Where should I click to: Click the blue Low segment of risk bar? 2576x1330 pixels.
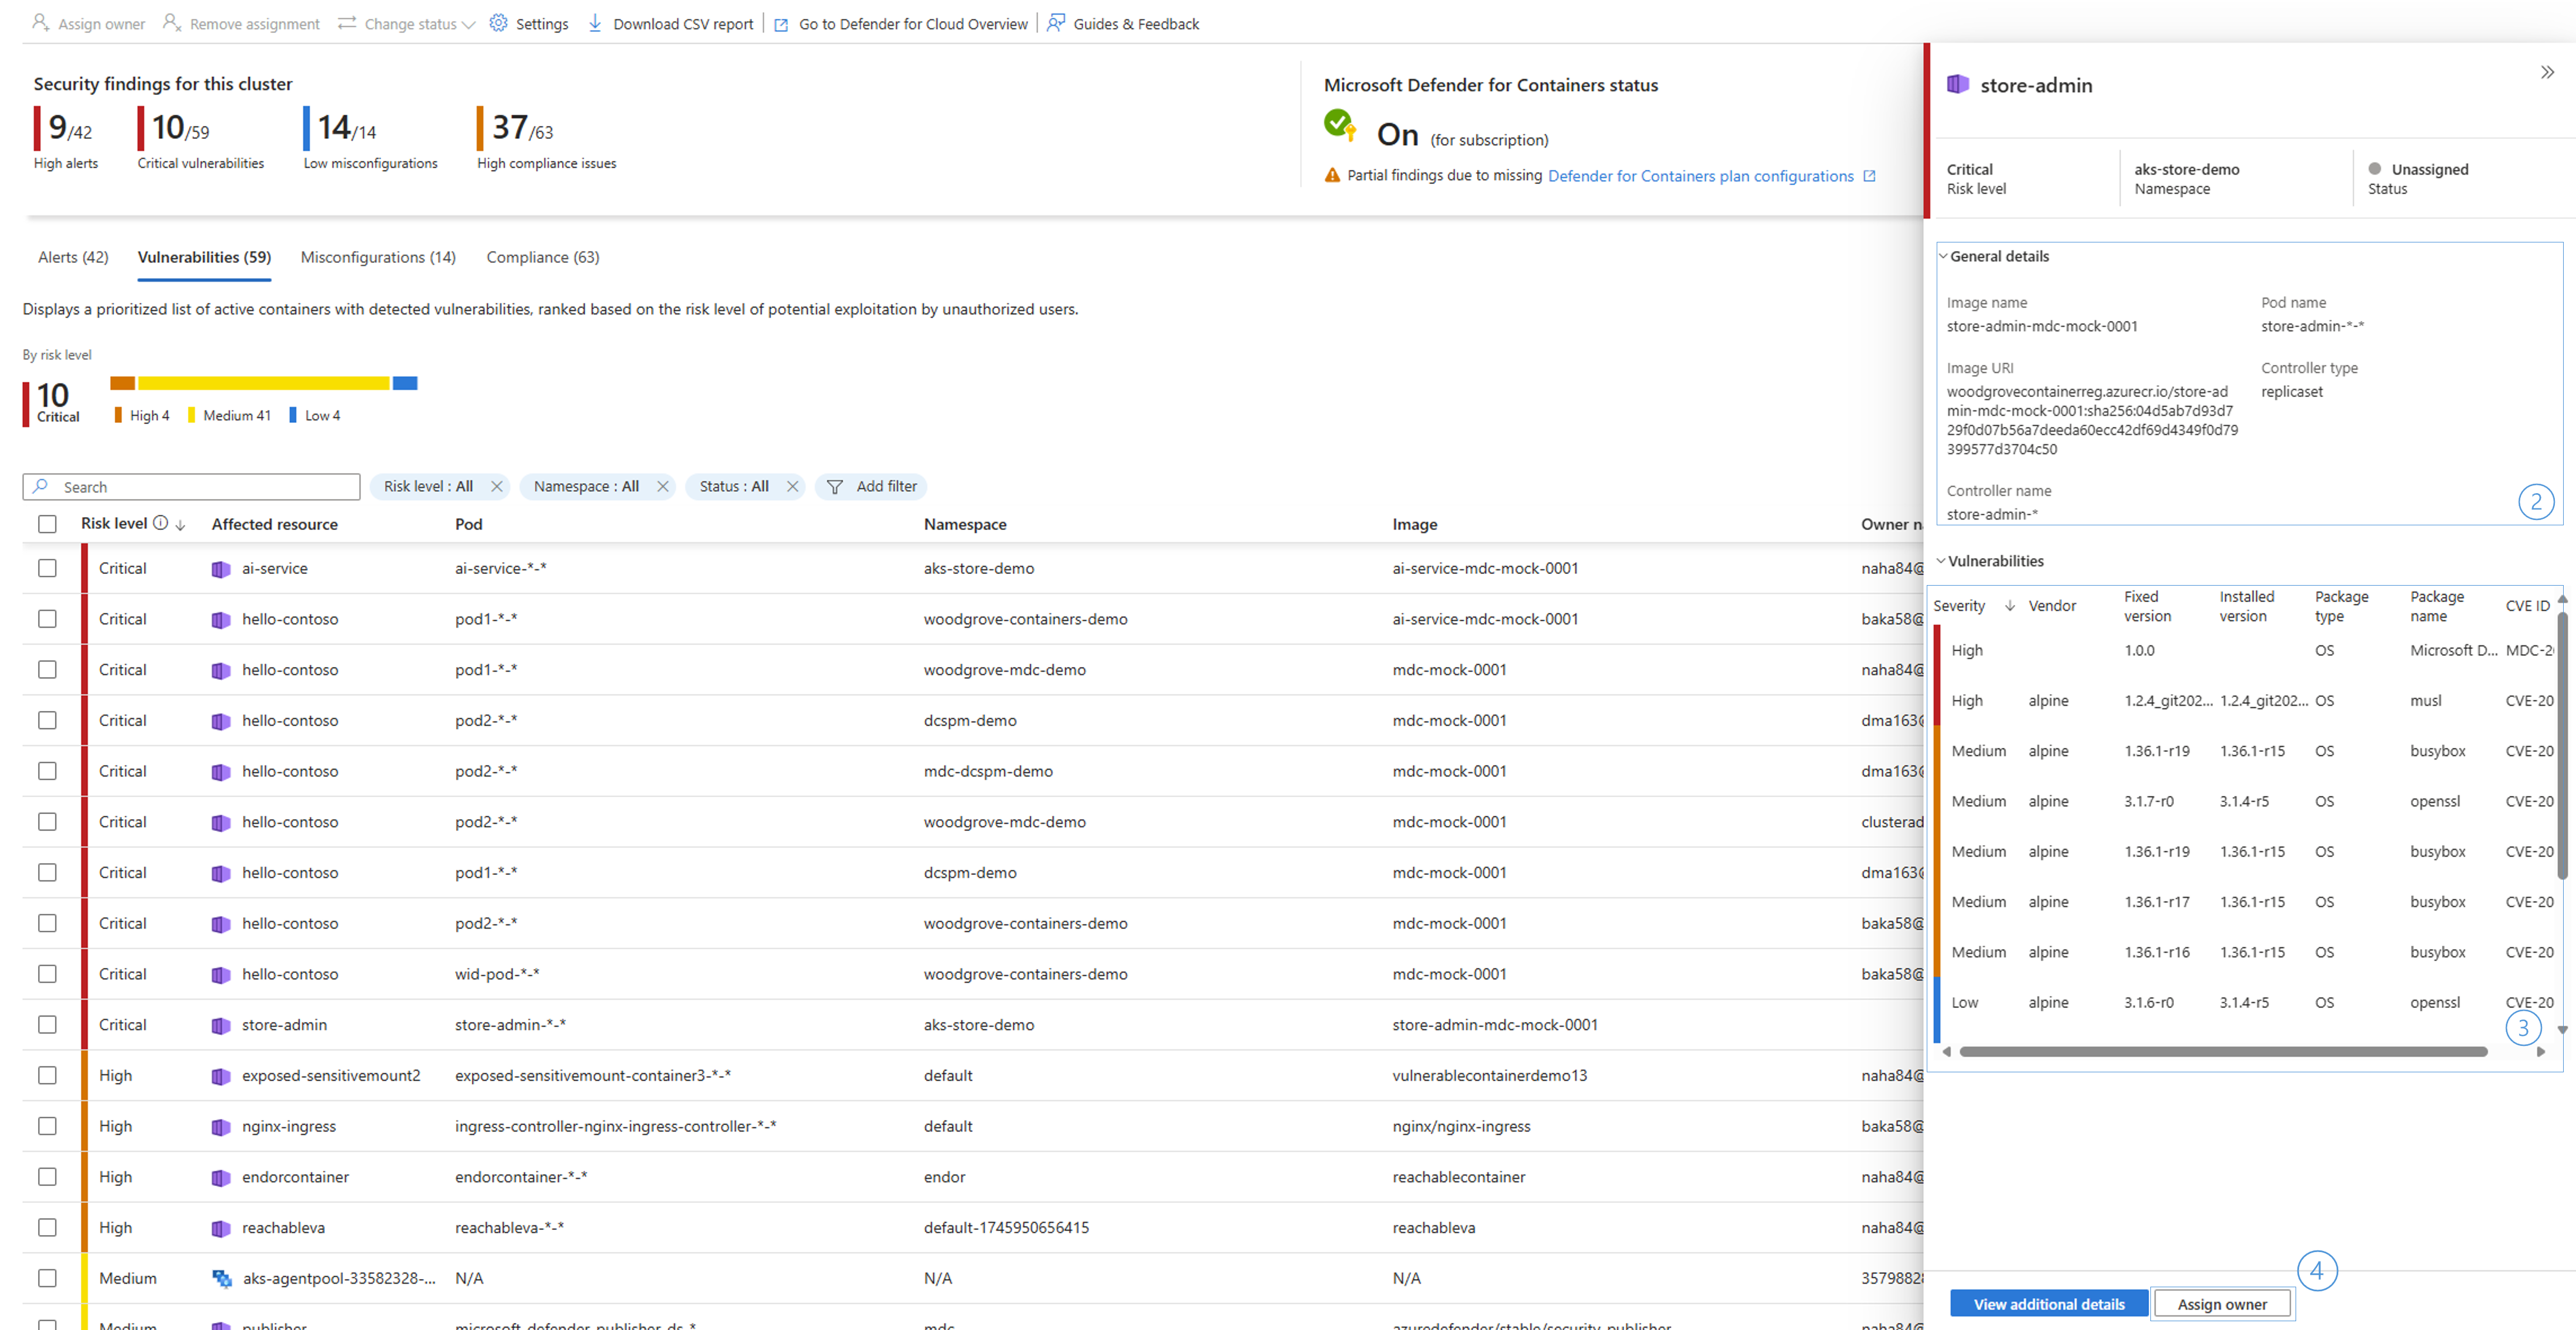pyautogui.click(x=405, y=383)
